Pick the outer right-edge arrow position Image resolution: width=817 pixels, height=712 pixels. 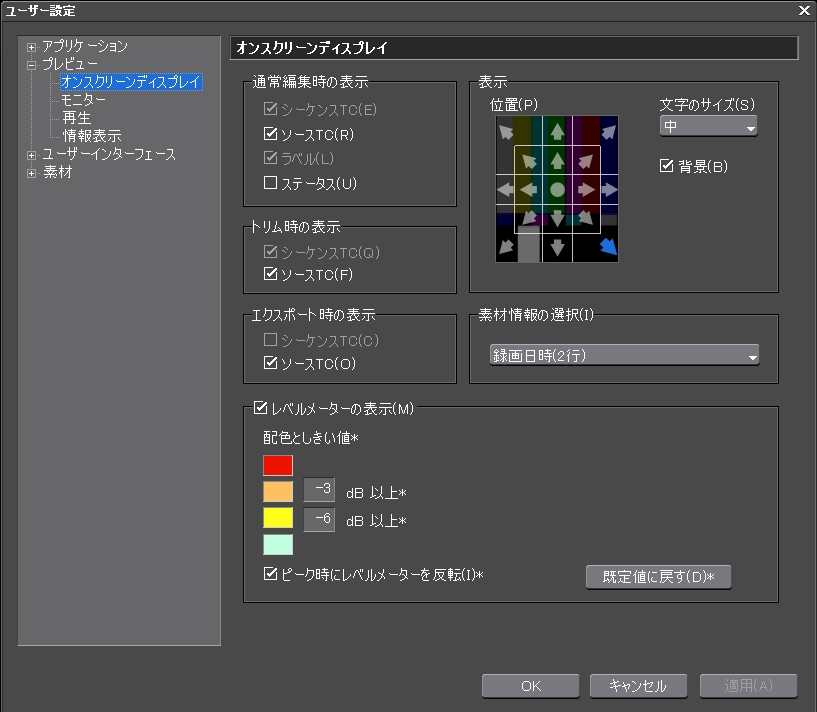pos(608,189)
